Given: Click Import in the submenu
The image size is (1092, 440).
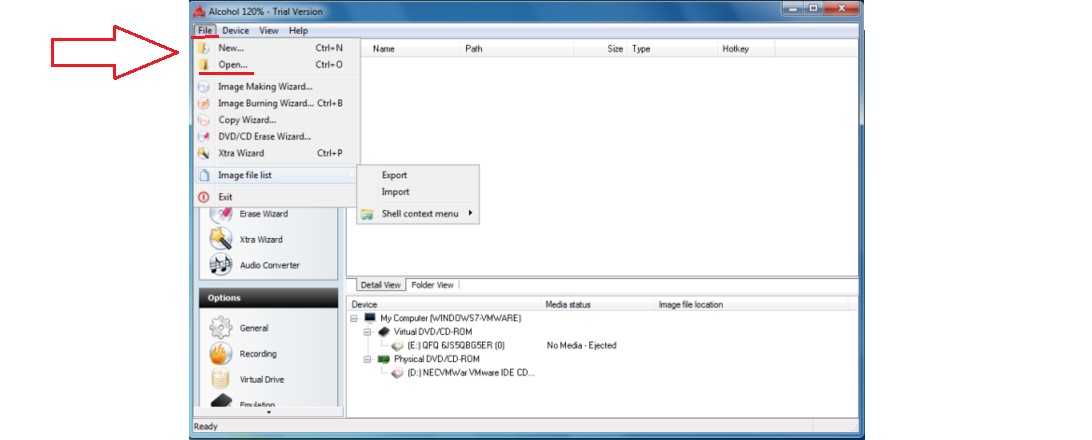Looking at the screenshot, I should point(396,192).
